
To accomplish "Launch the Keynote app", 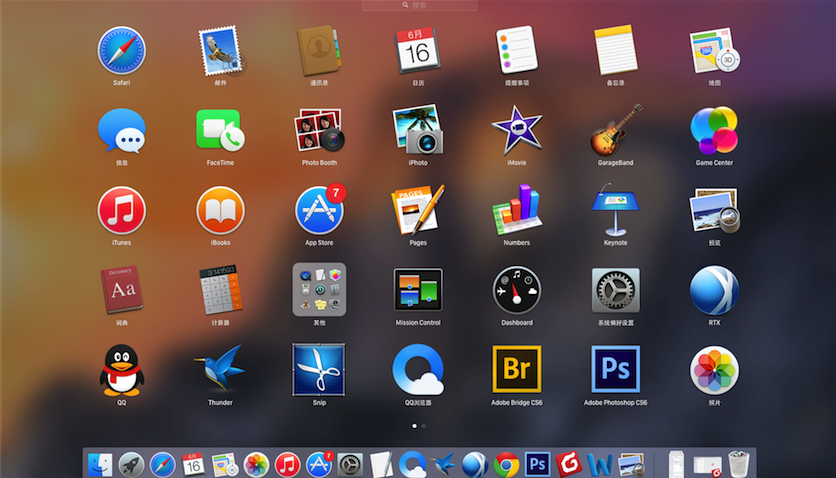I will [x=615, y=210].
